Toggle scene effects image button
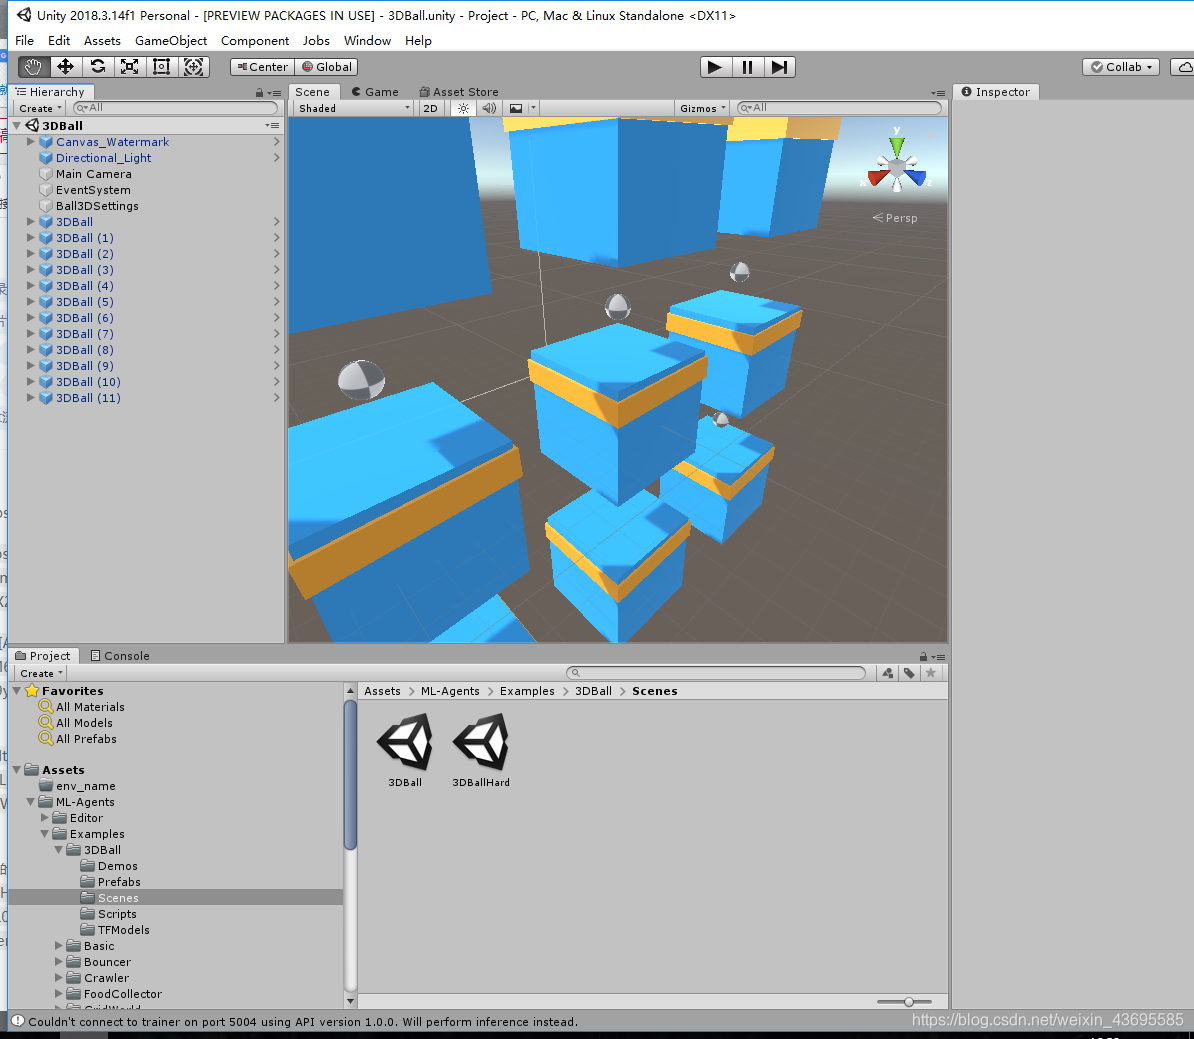This screenshot has height=1039, width=1194. tap(516, 108)
